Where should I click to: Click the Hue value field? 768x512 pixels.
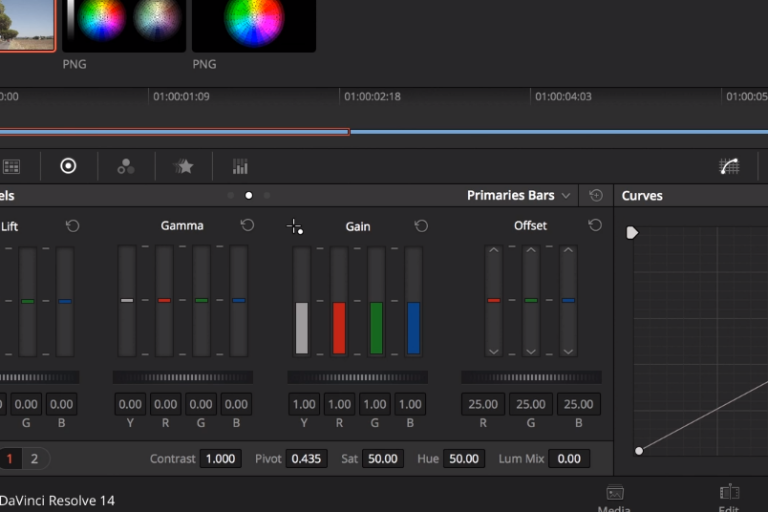click(x=464, y=459)
